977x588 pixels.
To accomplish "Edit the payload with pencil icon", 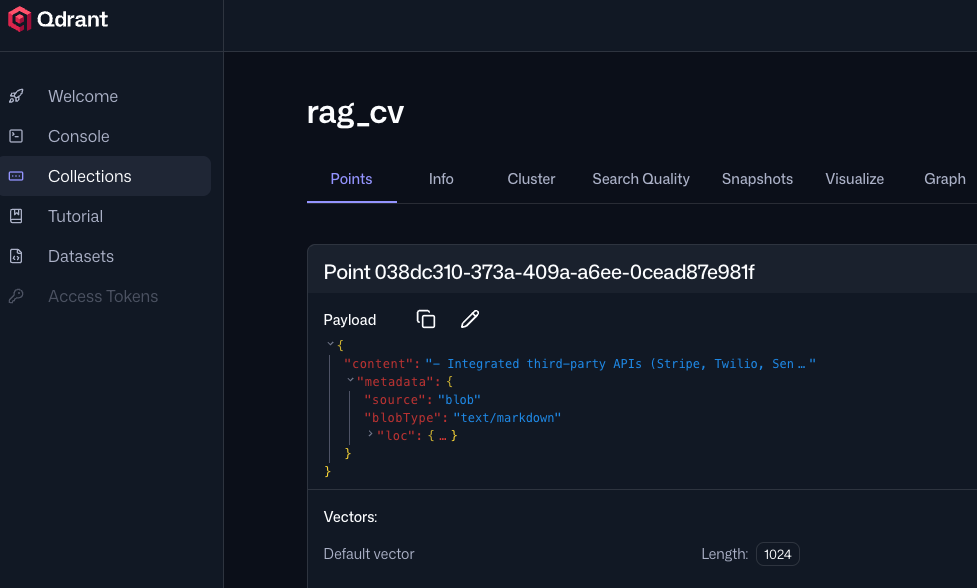I will click(470, 319).
